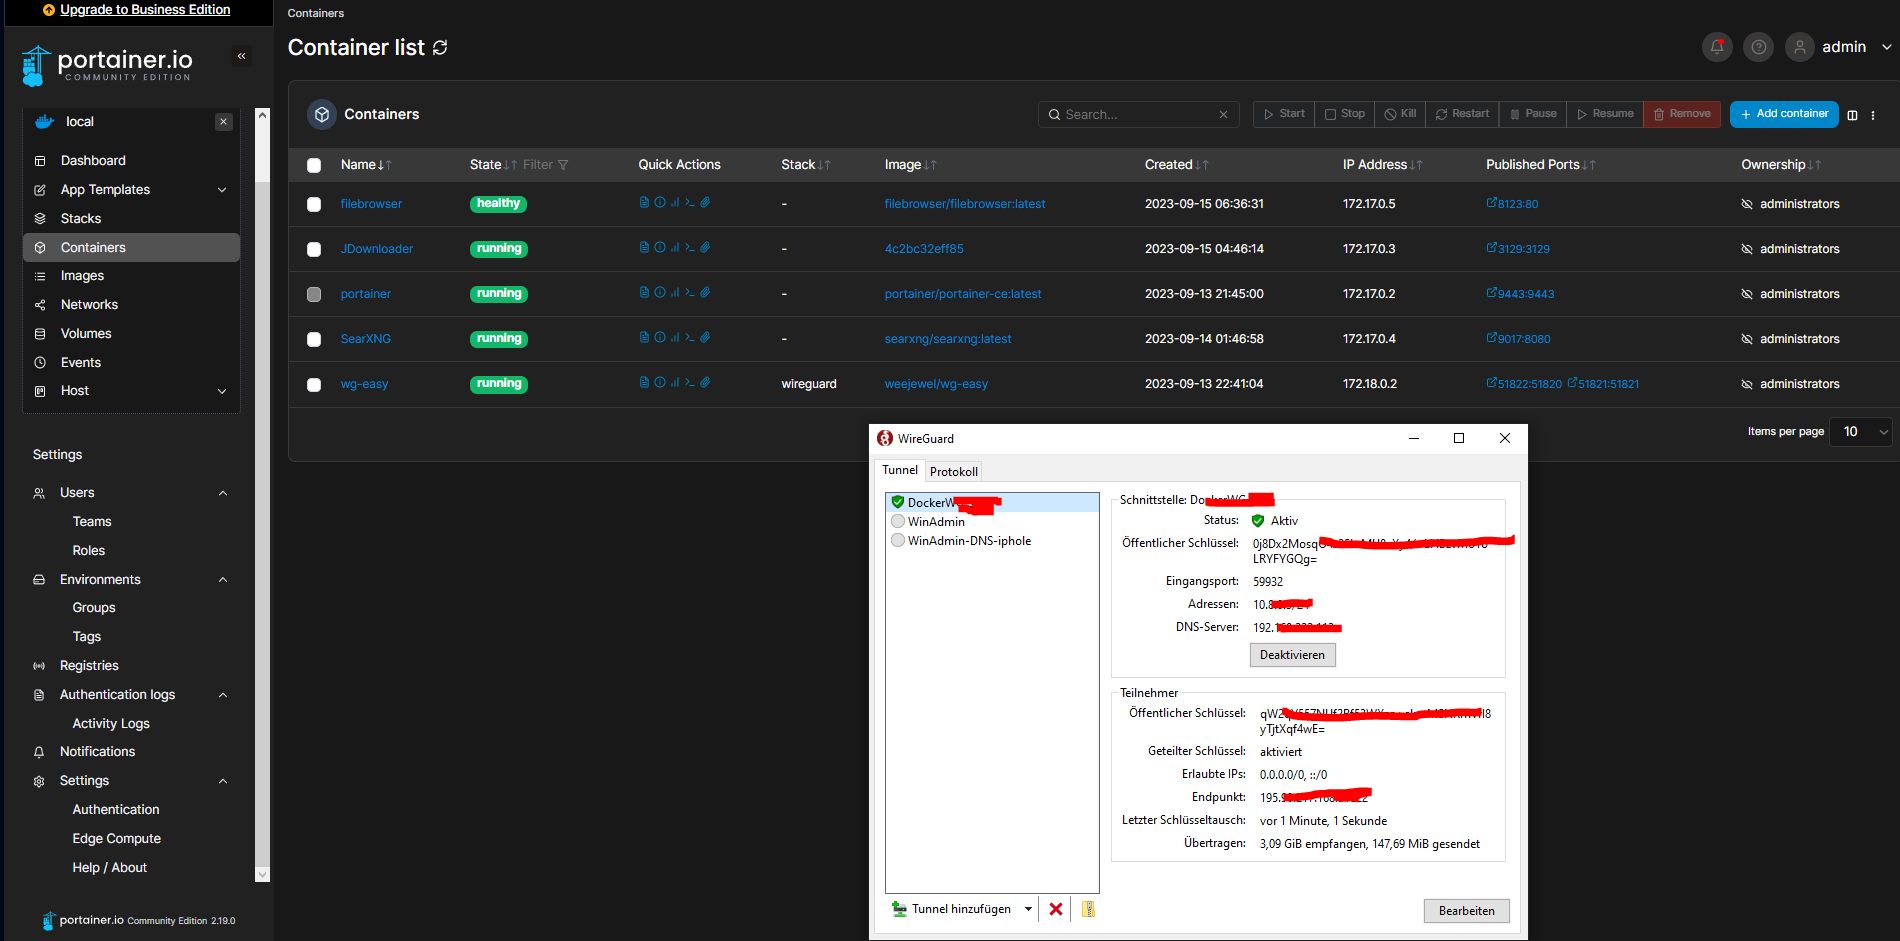This screenshot has height=941, width=1900.
Task: Attach to the wg-easy container
Action: (x=705, y=382)
